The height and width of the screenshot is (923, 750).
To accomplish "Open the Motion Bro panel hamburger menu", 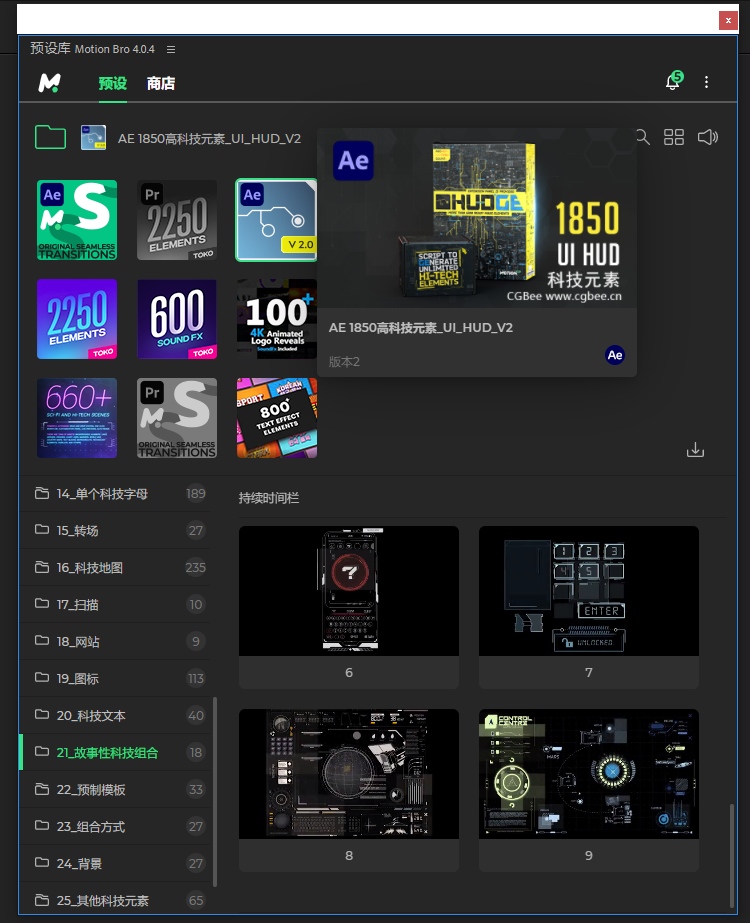I will [x=171, y=49].
